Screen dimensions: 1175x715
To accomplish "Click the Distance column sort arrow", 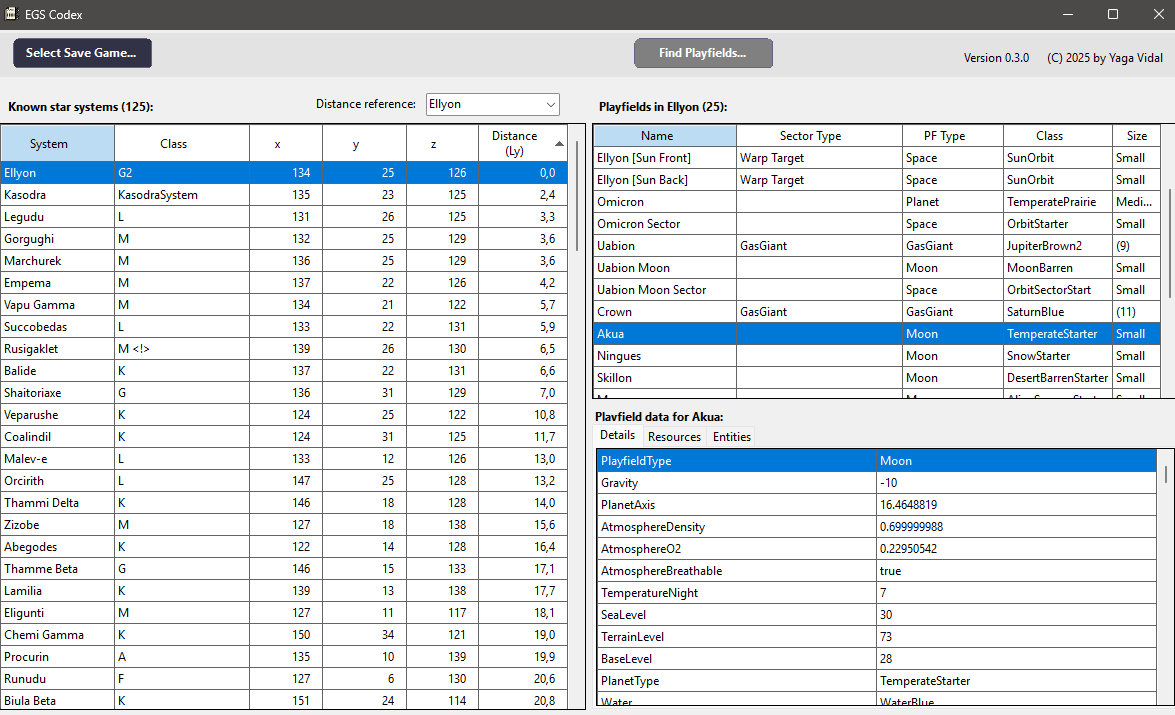I will [x=558, y=144].
